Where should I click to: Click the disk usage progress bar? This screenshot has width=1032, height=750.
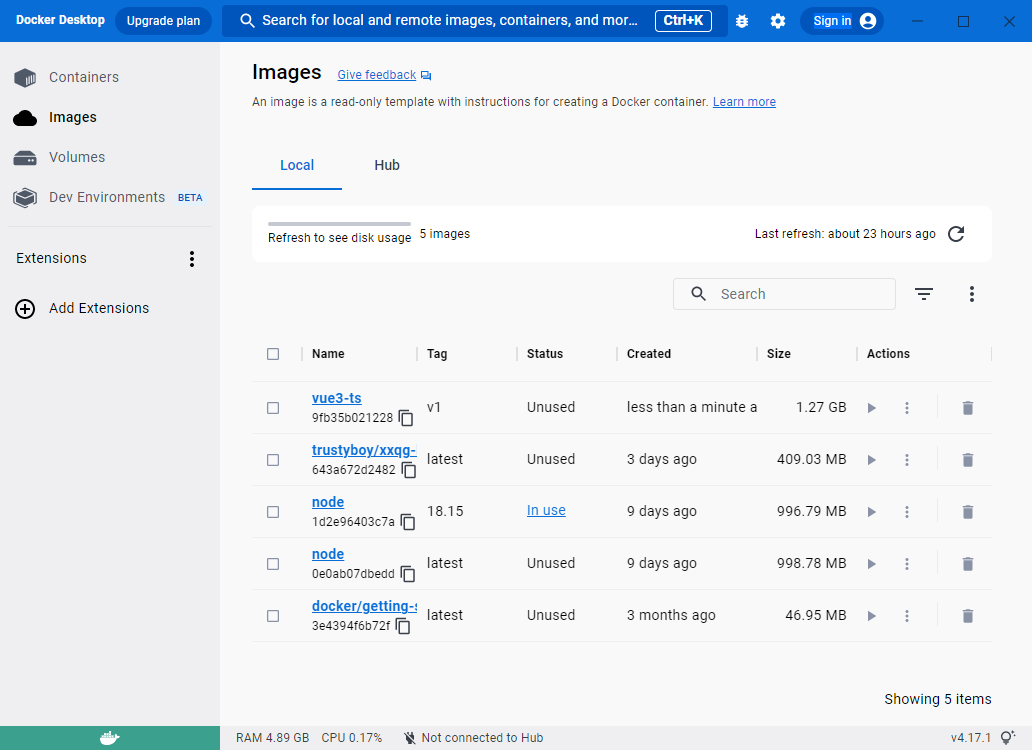click(x=339, y=224)
